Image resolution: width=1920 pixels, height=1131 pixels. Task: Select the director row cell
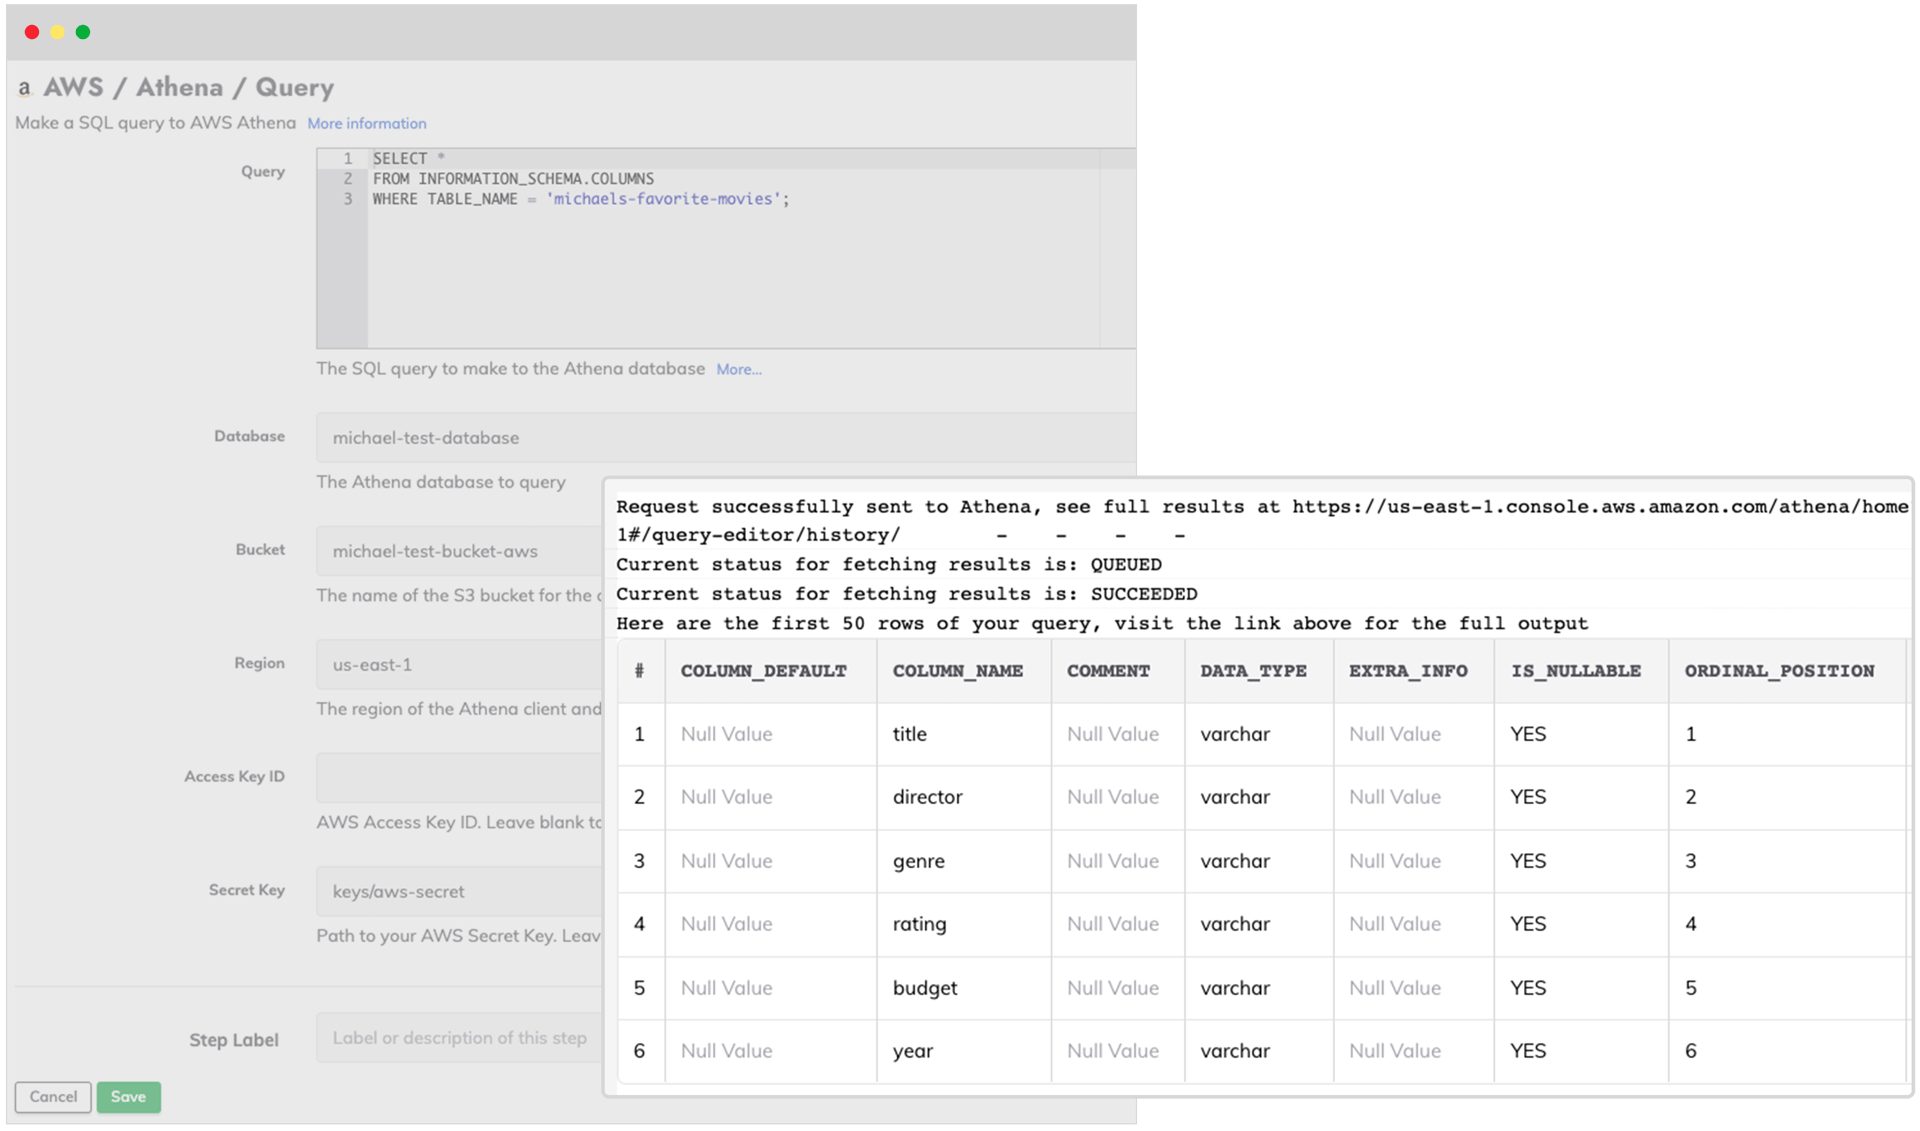(927, 797)
